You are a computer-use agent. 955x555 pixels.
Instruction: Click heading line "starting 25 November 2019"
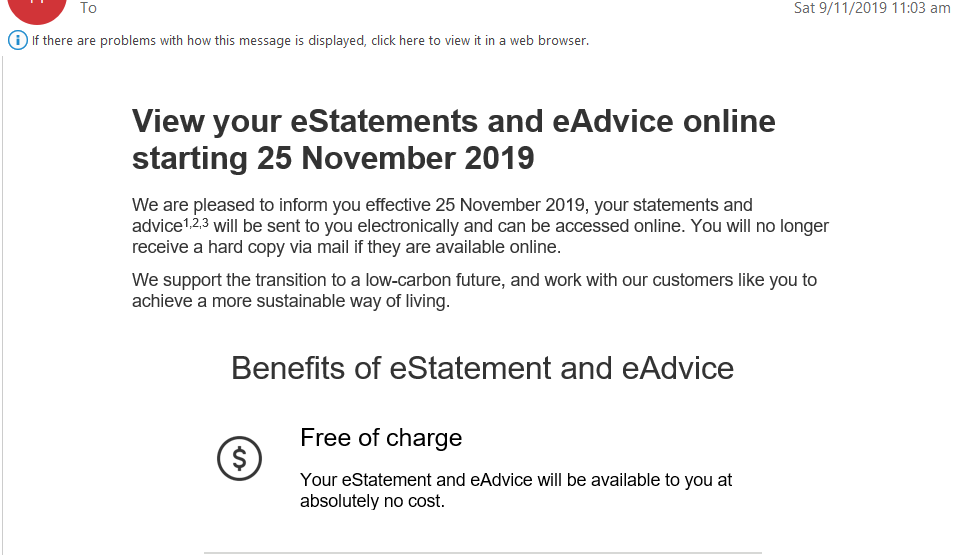[x=333, y=158]
